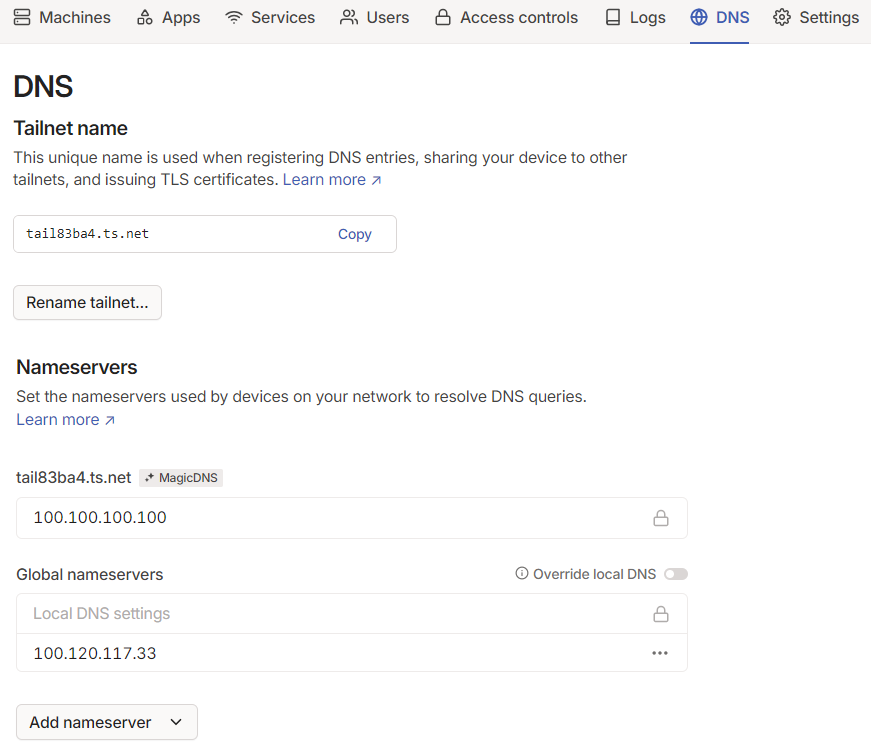Click the Services wifi icon
This screenshot has width=871, height=747.
tap(234, 18)
